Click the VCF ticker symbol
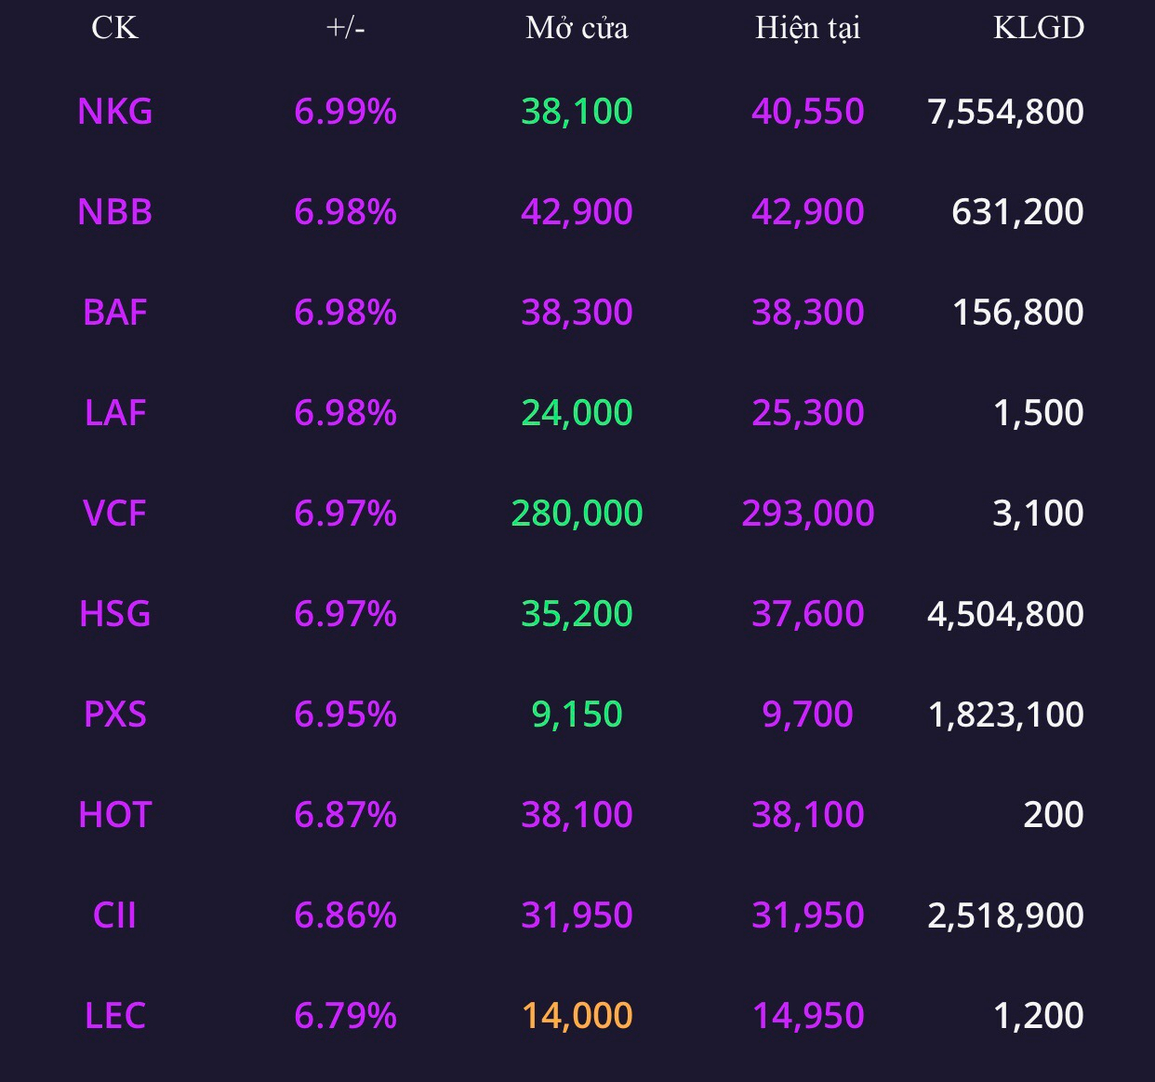The image size is (1155, 1082). (x=115, y=513)
